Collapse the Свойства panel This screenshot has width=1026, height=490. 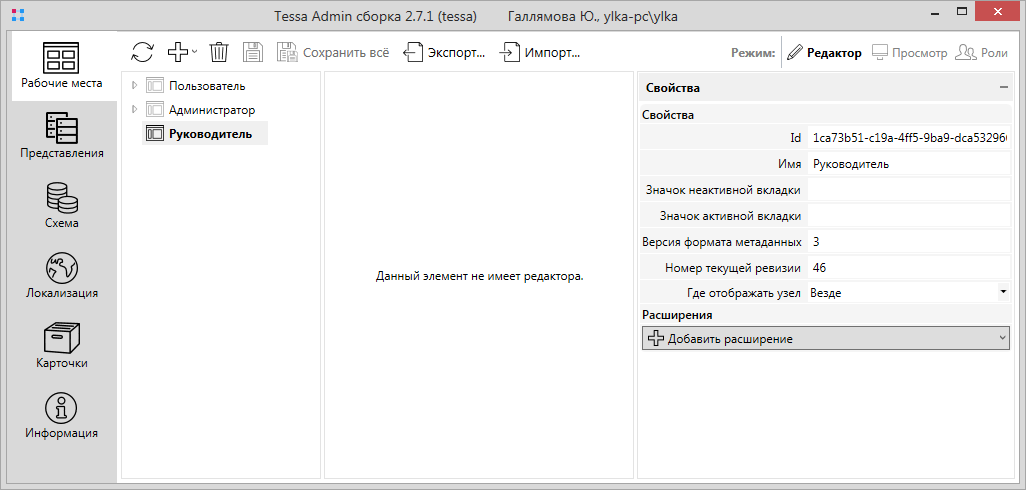click(x=1003, y=88)
